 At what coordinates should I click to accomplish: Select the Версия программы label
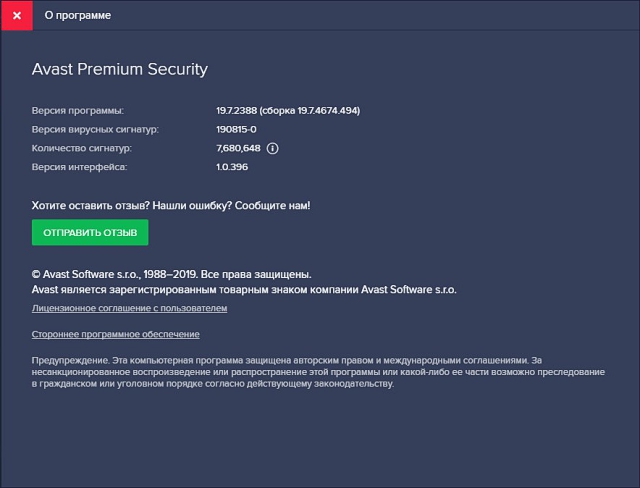[77, 110]
